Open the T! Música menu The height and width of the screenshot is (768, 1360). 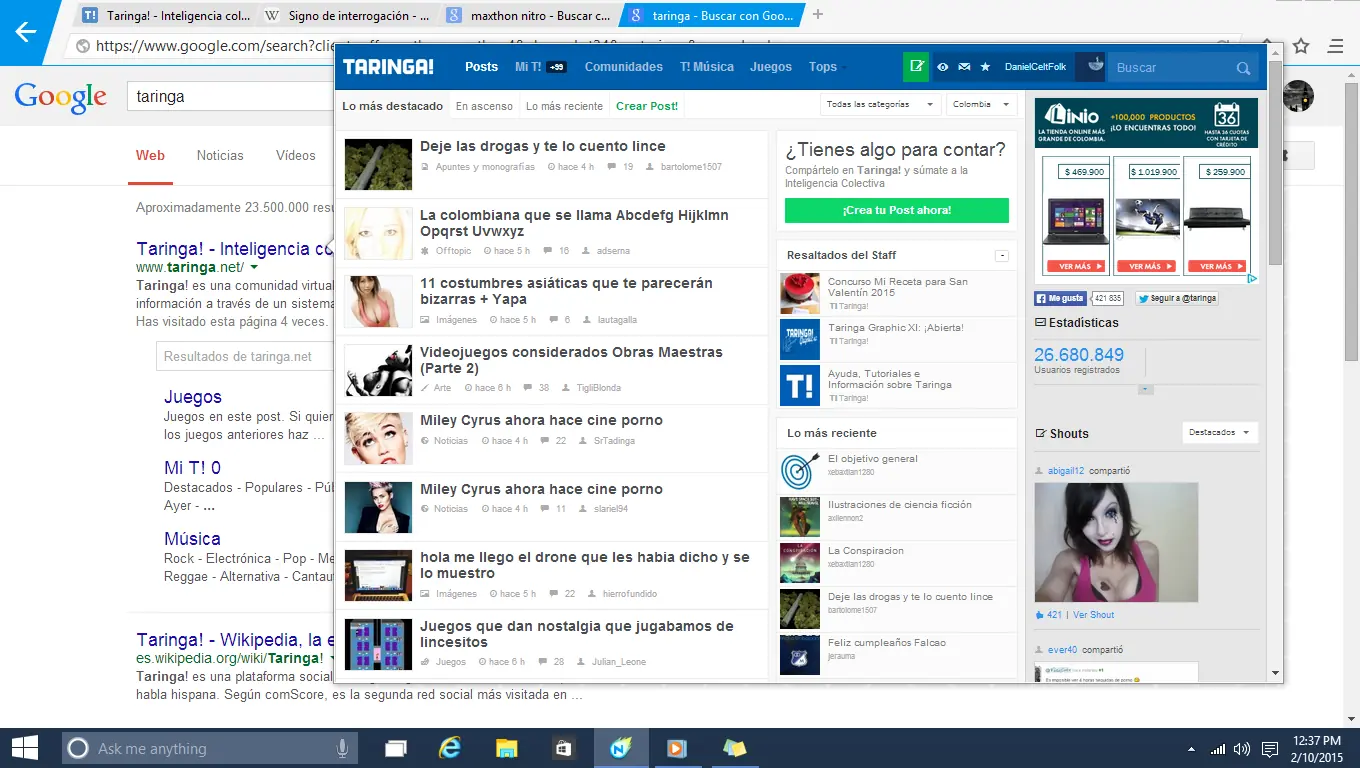(x=707, y=67)
